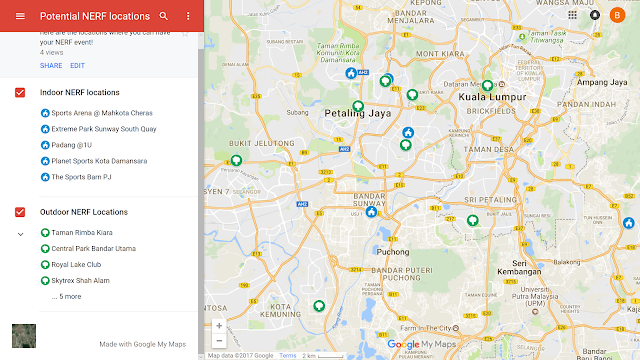This screenshot has height=360, width=640.
Task: Click the 'Potential NERF locations' title
Action: 95,16
